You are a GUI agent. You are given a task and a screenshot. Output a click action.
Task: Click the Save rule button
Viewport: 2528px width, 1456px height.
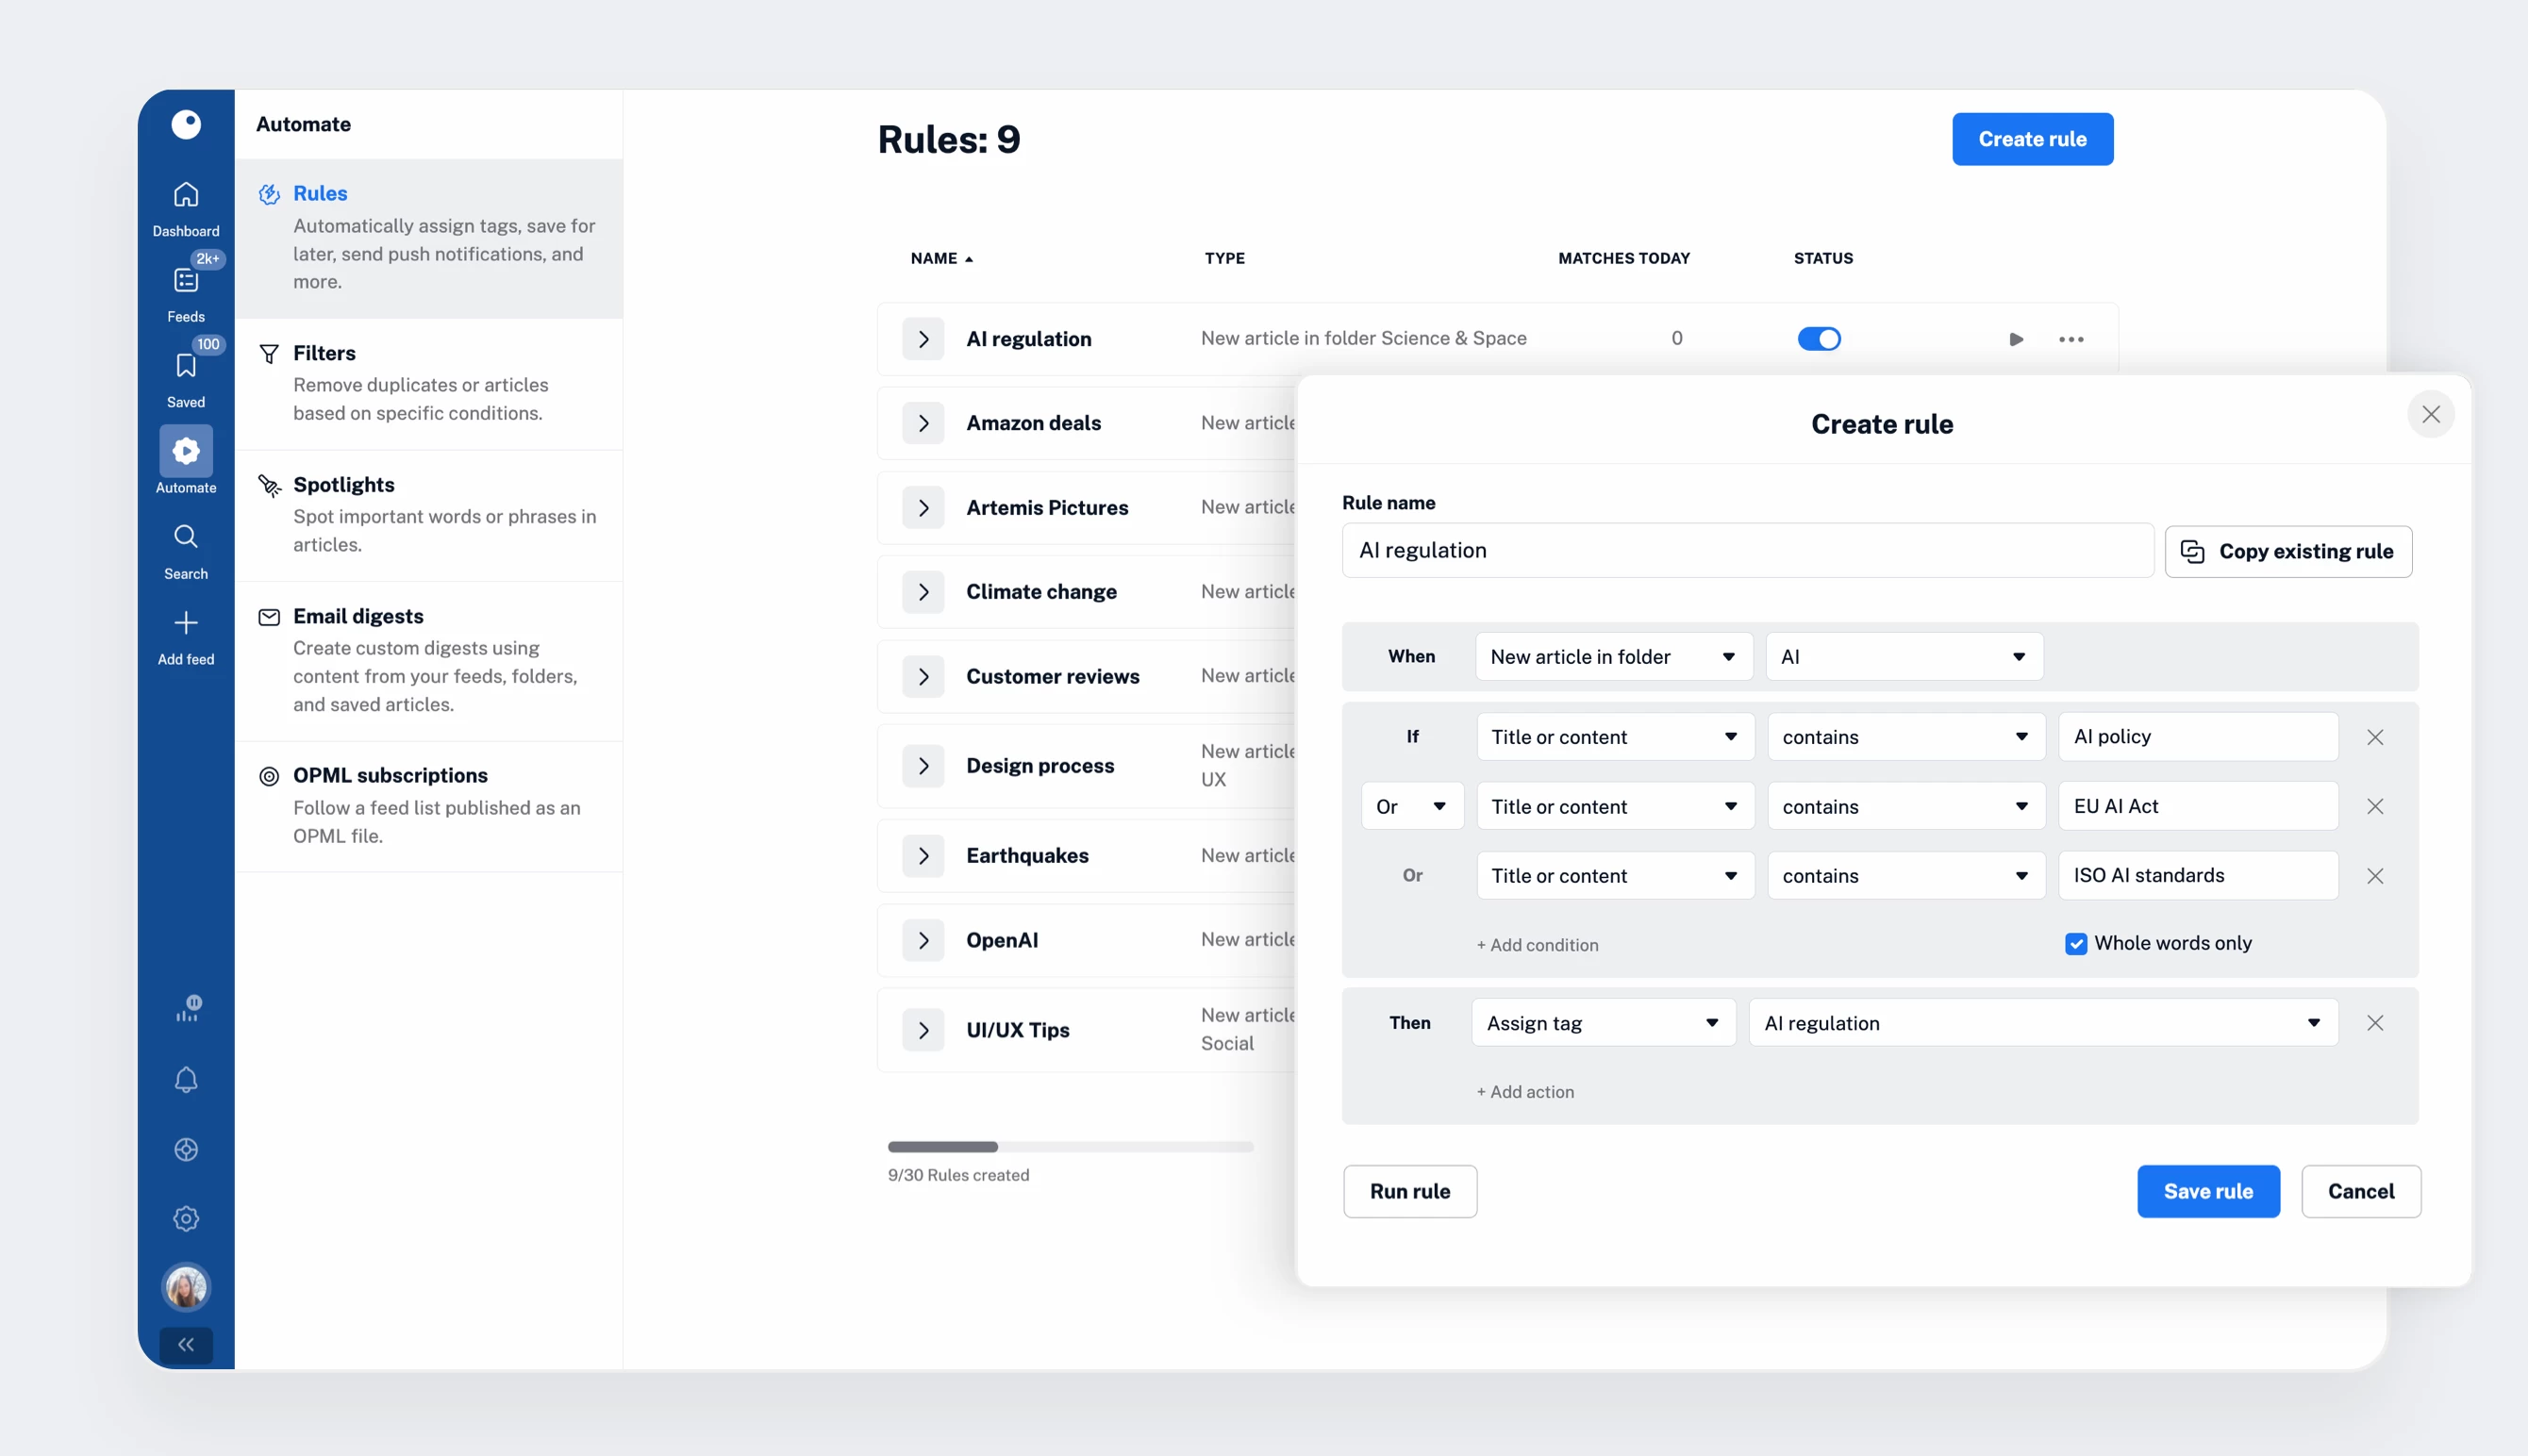[2208, 1191]
